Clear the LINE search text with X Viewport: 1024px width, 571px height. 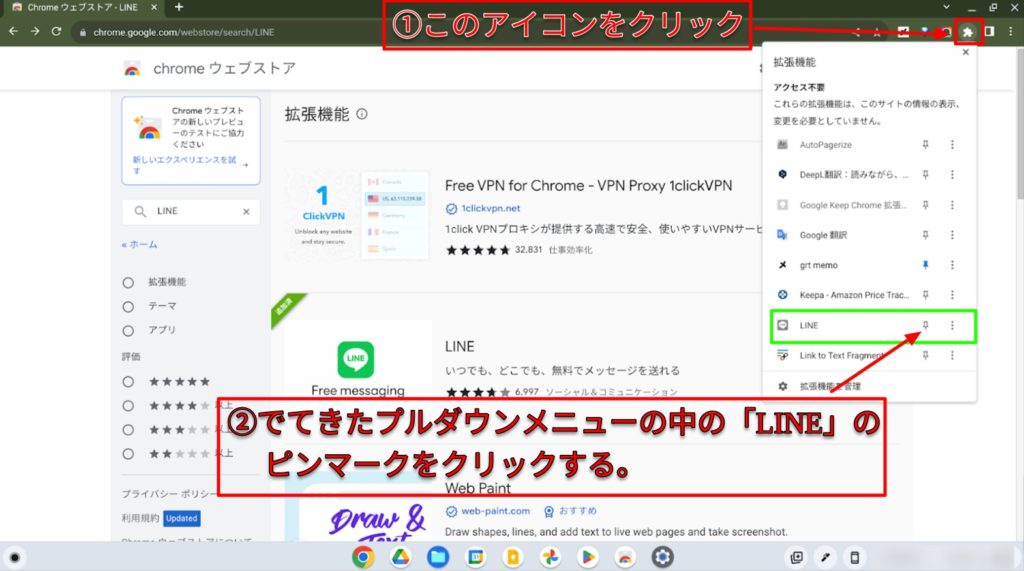pyautogui.click(x=246, y=212)
